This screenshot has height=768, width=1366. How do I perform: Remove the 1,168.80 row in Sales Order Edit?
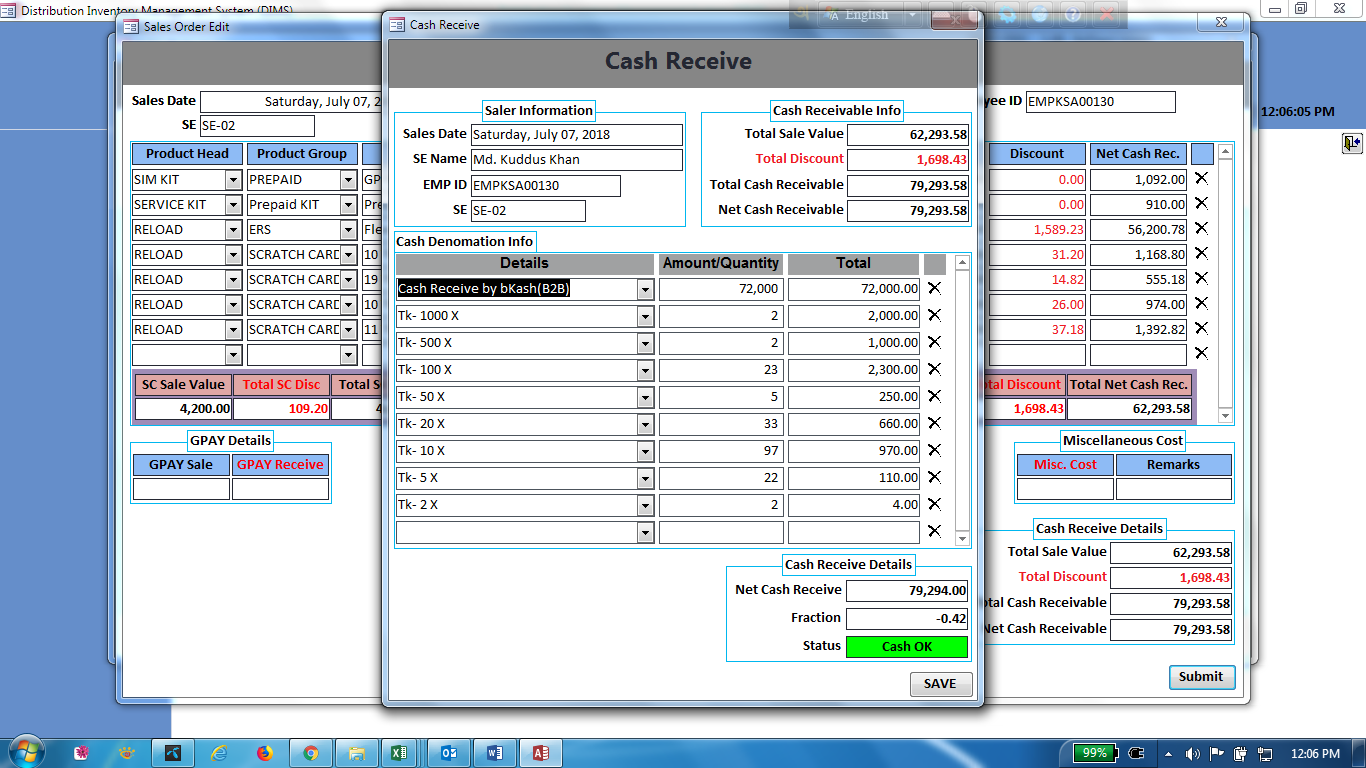[x=1201, y=254]
